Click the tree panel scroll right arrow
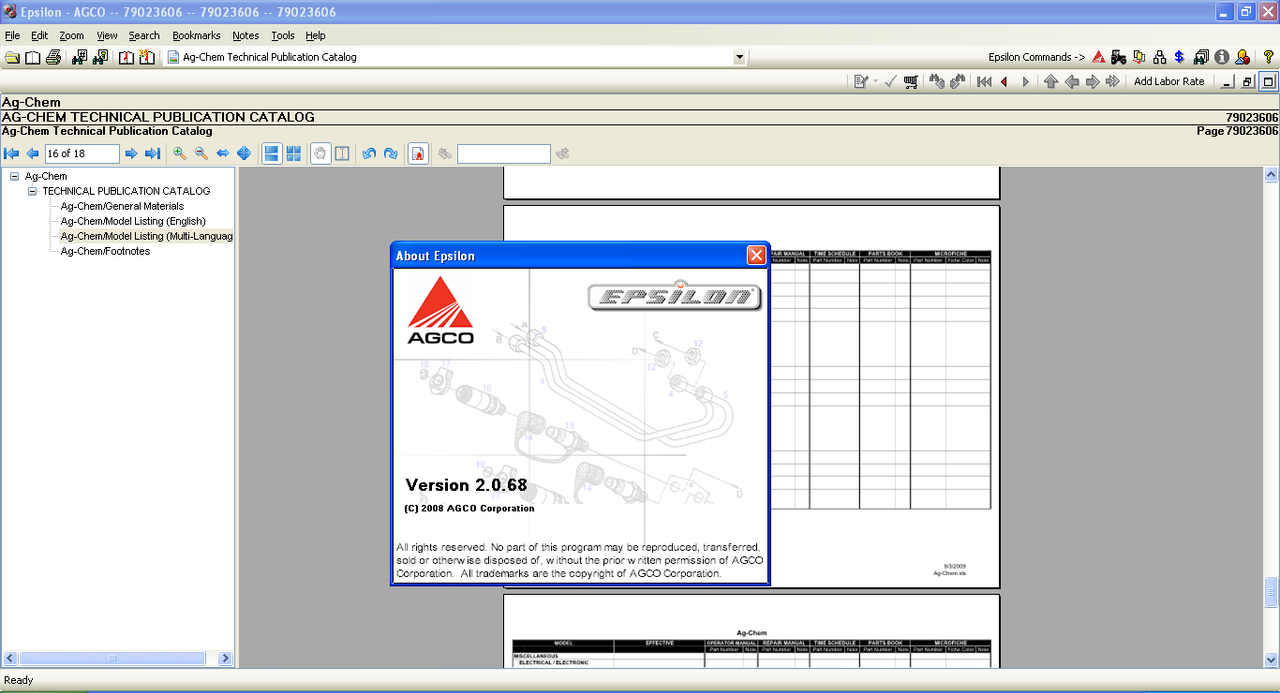 tap(225, 658)
